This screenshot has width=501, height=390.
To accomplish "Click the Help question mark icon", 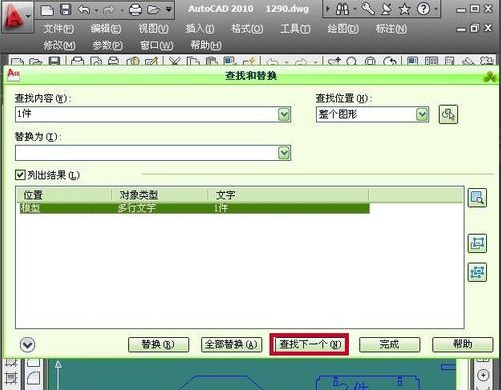I will coord(423,9).
